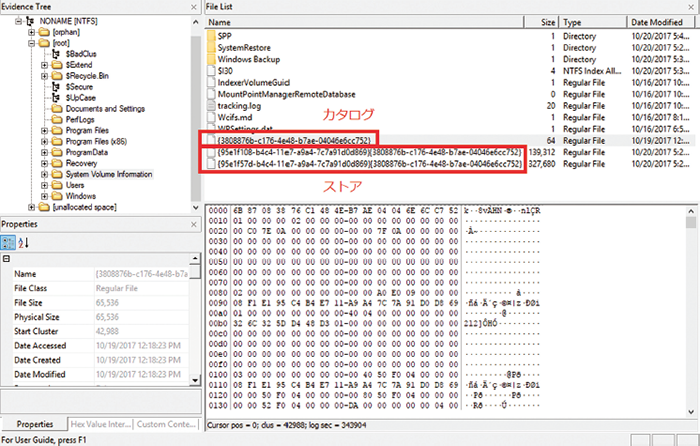
Task: Select the $BadClus metadata file icon
Action: (x=57, y=53)
